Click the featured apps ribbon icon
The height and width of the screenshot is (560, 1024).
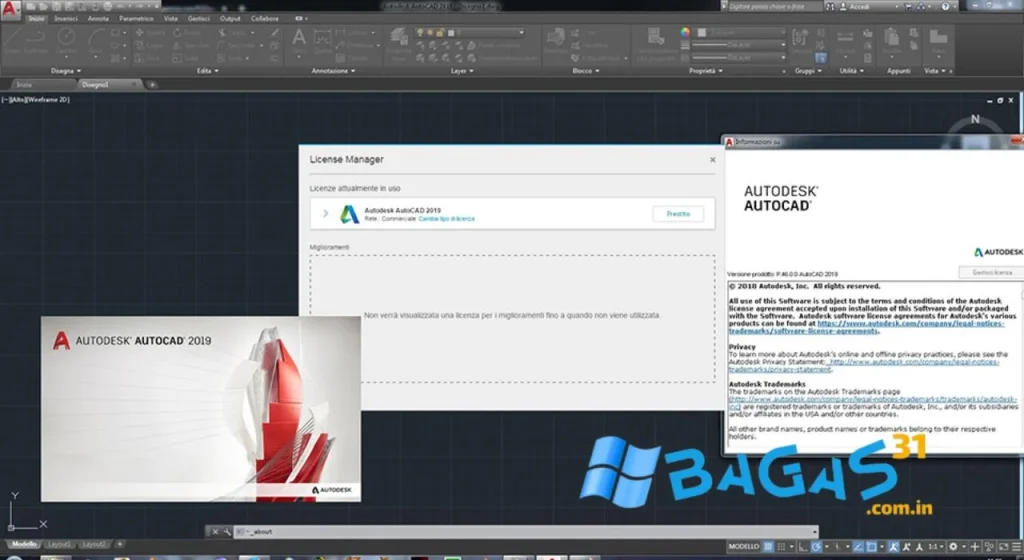pos(299,18)
